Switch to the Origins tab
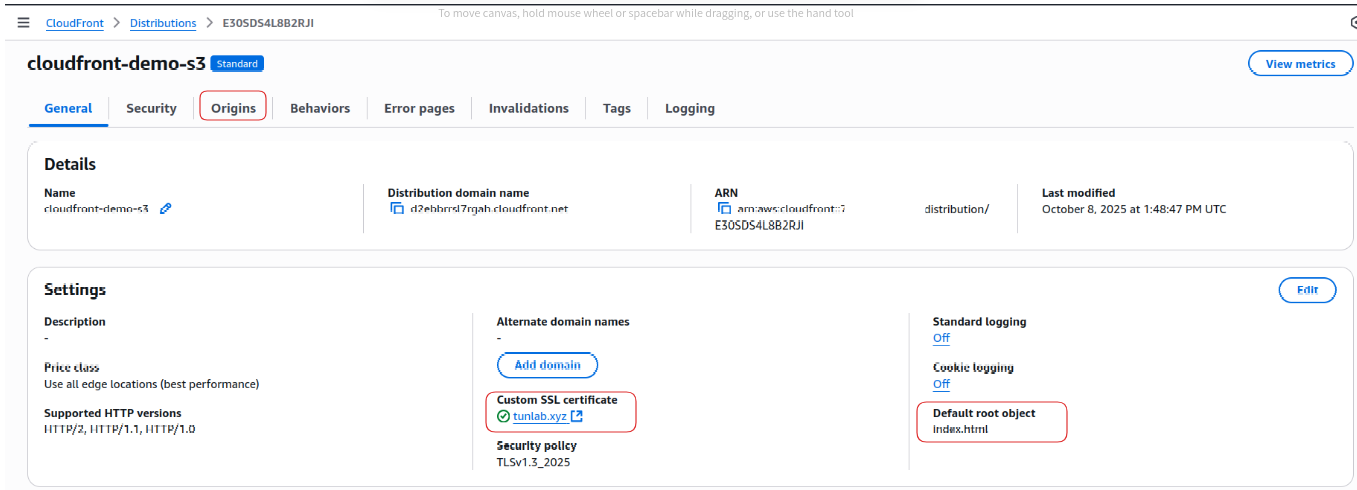Screen dimensions: 1357x490 pos(233,108)
